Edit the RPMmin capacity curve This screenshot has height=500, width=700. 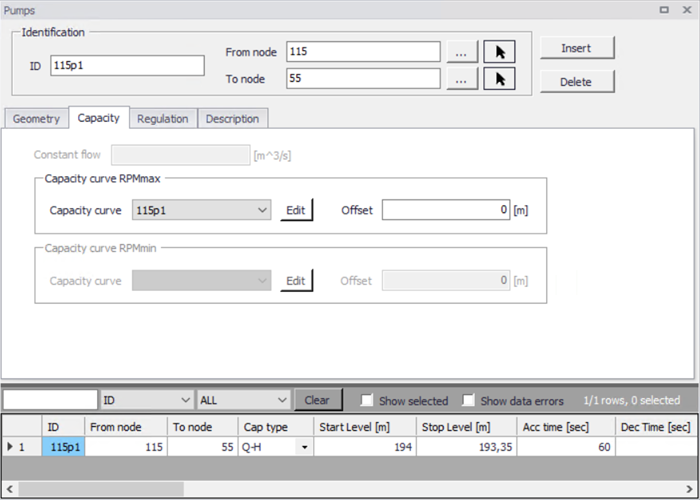pos(296,280)
